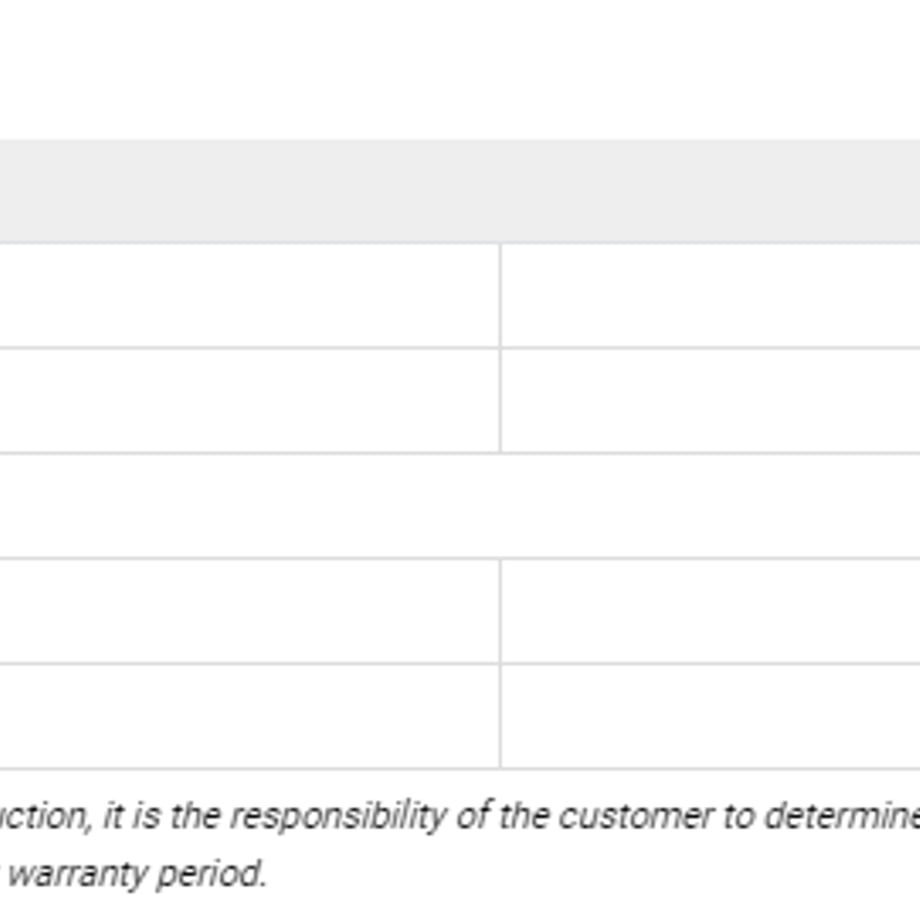The width and height of the screenshot is (920, 920).
Task: Click the second row's left empty cell
Action: [x=249, y=400]
